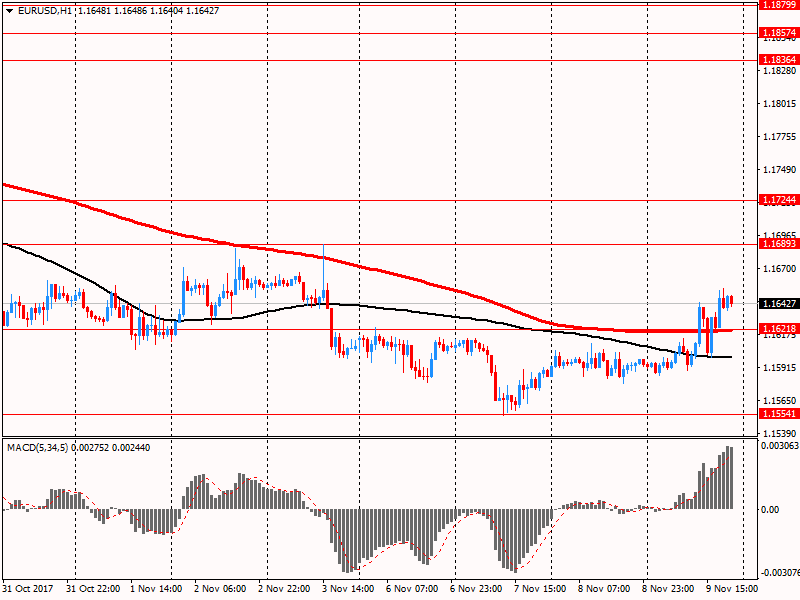
Task: Select the 6 Nov 07:00 time label
Action: pyautogui.click(x=412, y=589)
